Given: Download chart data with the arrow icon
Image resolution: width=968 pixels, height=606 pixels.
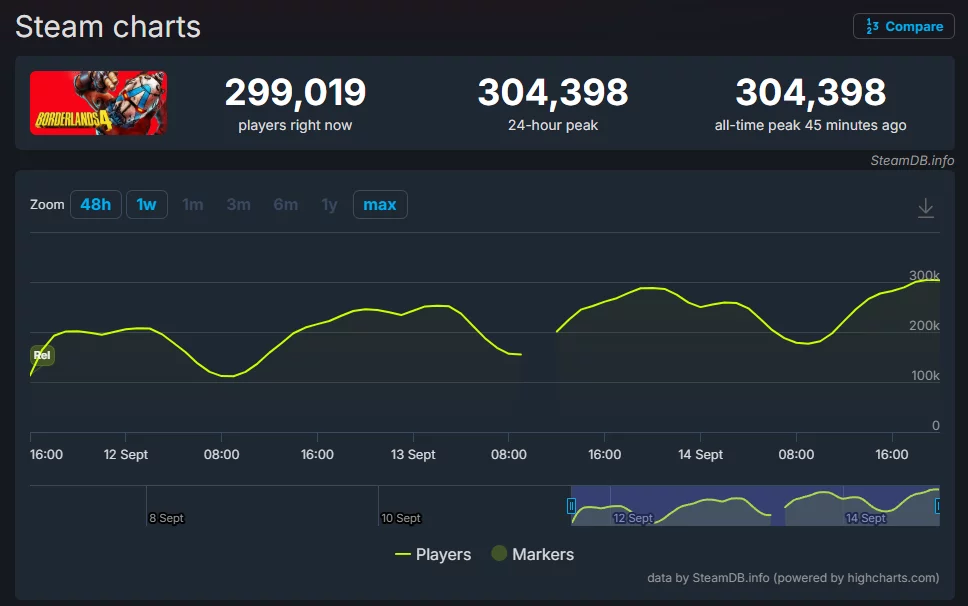Looking at the screenshot, I should tap(925, 208).
